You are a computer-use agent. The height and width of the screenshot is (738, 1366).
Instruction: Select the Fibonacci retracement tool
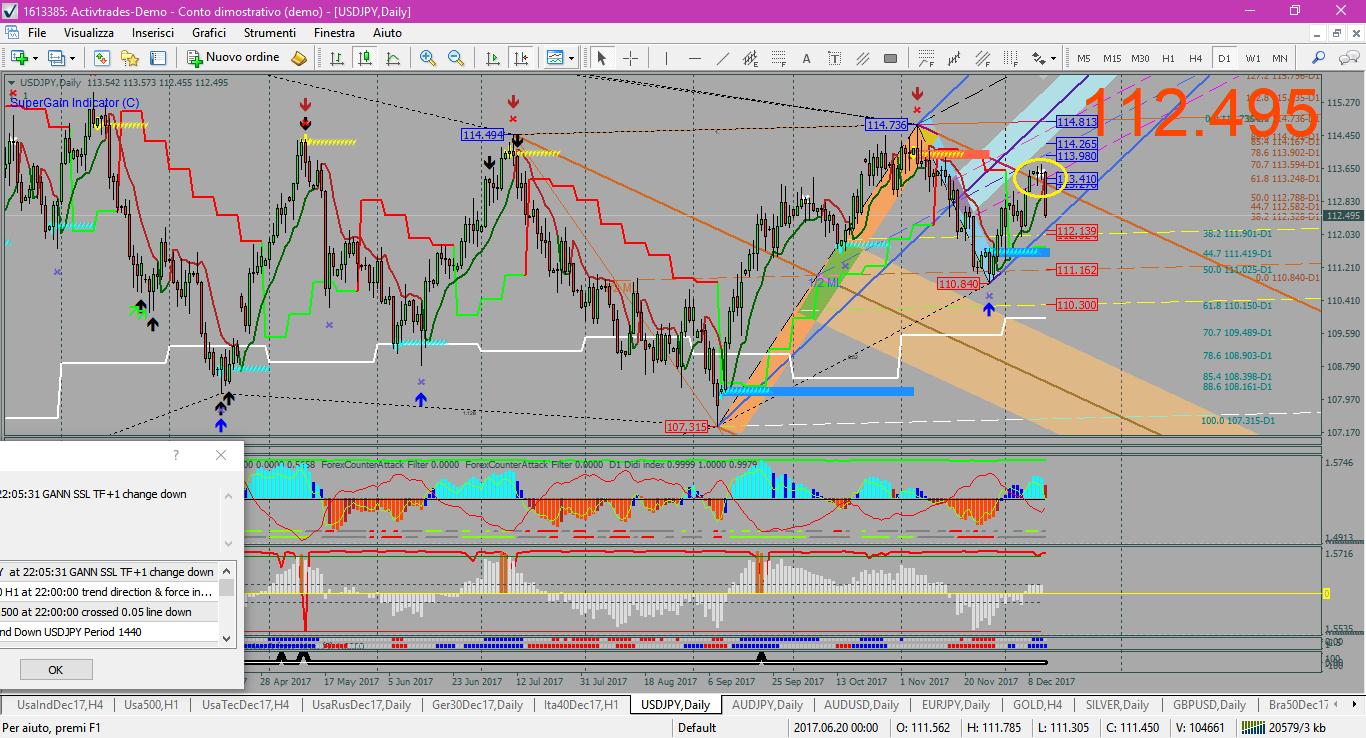778,58
